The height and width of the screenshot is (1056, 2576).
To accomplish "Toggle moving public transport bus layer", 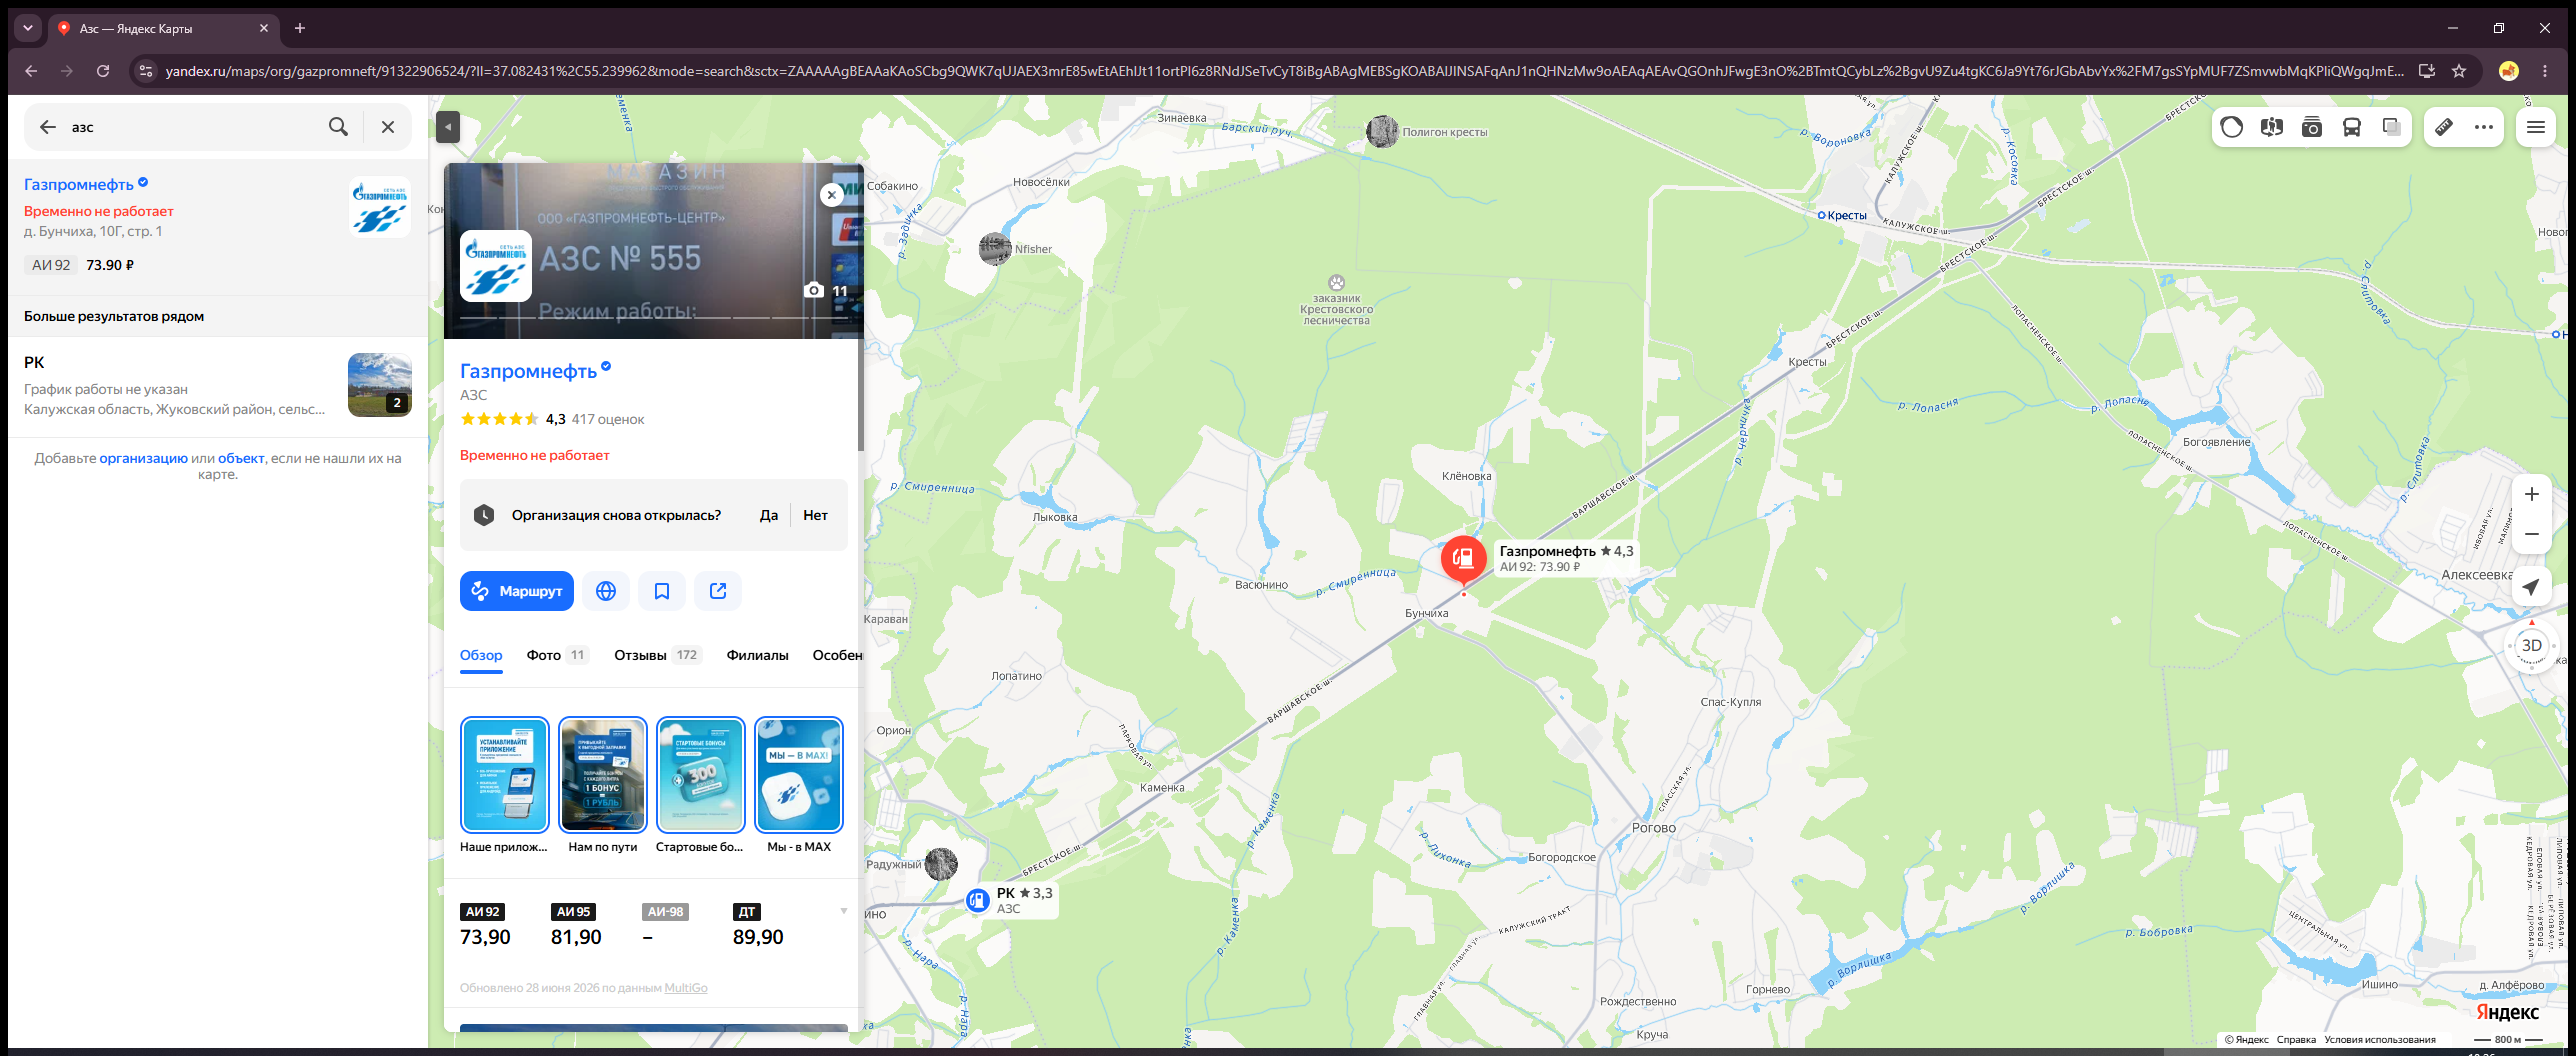I will click(2351, 127).
